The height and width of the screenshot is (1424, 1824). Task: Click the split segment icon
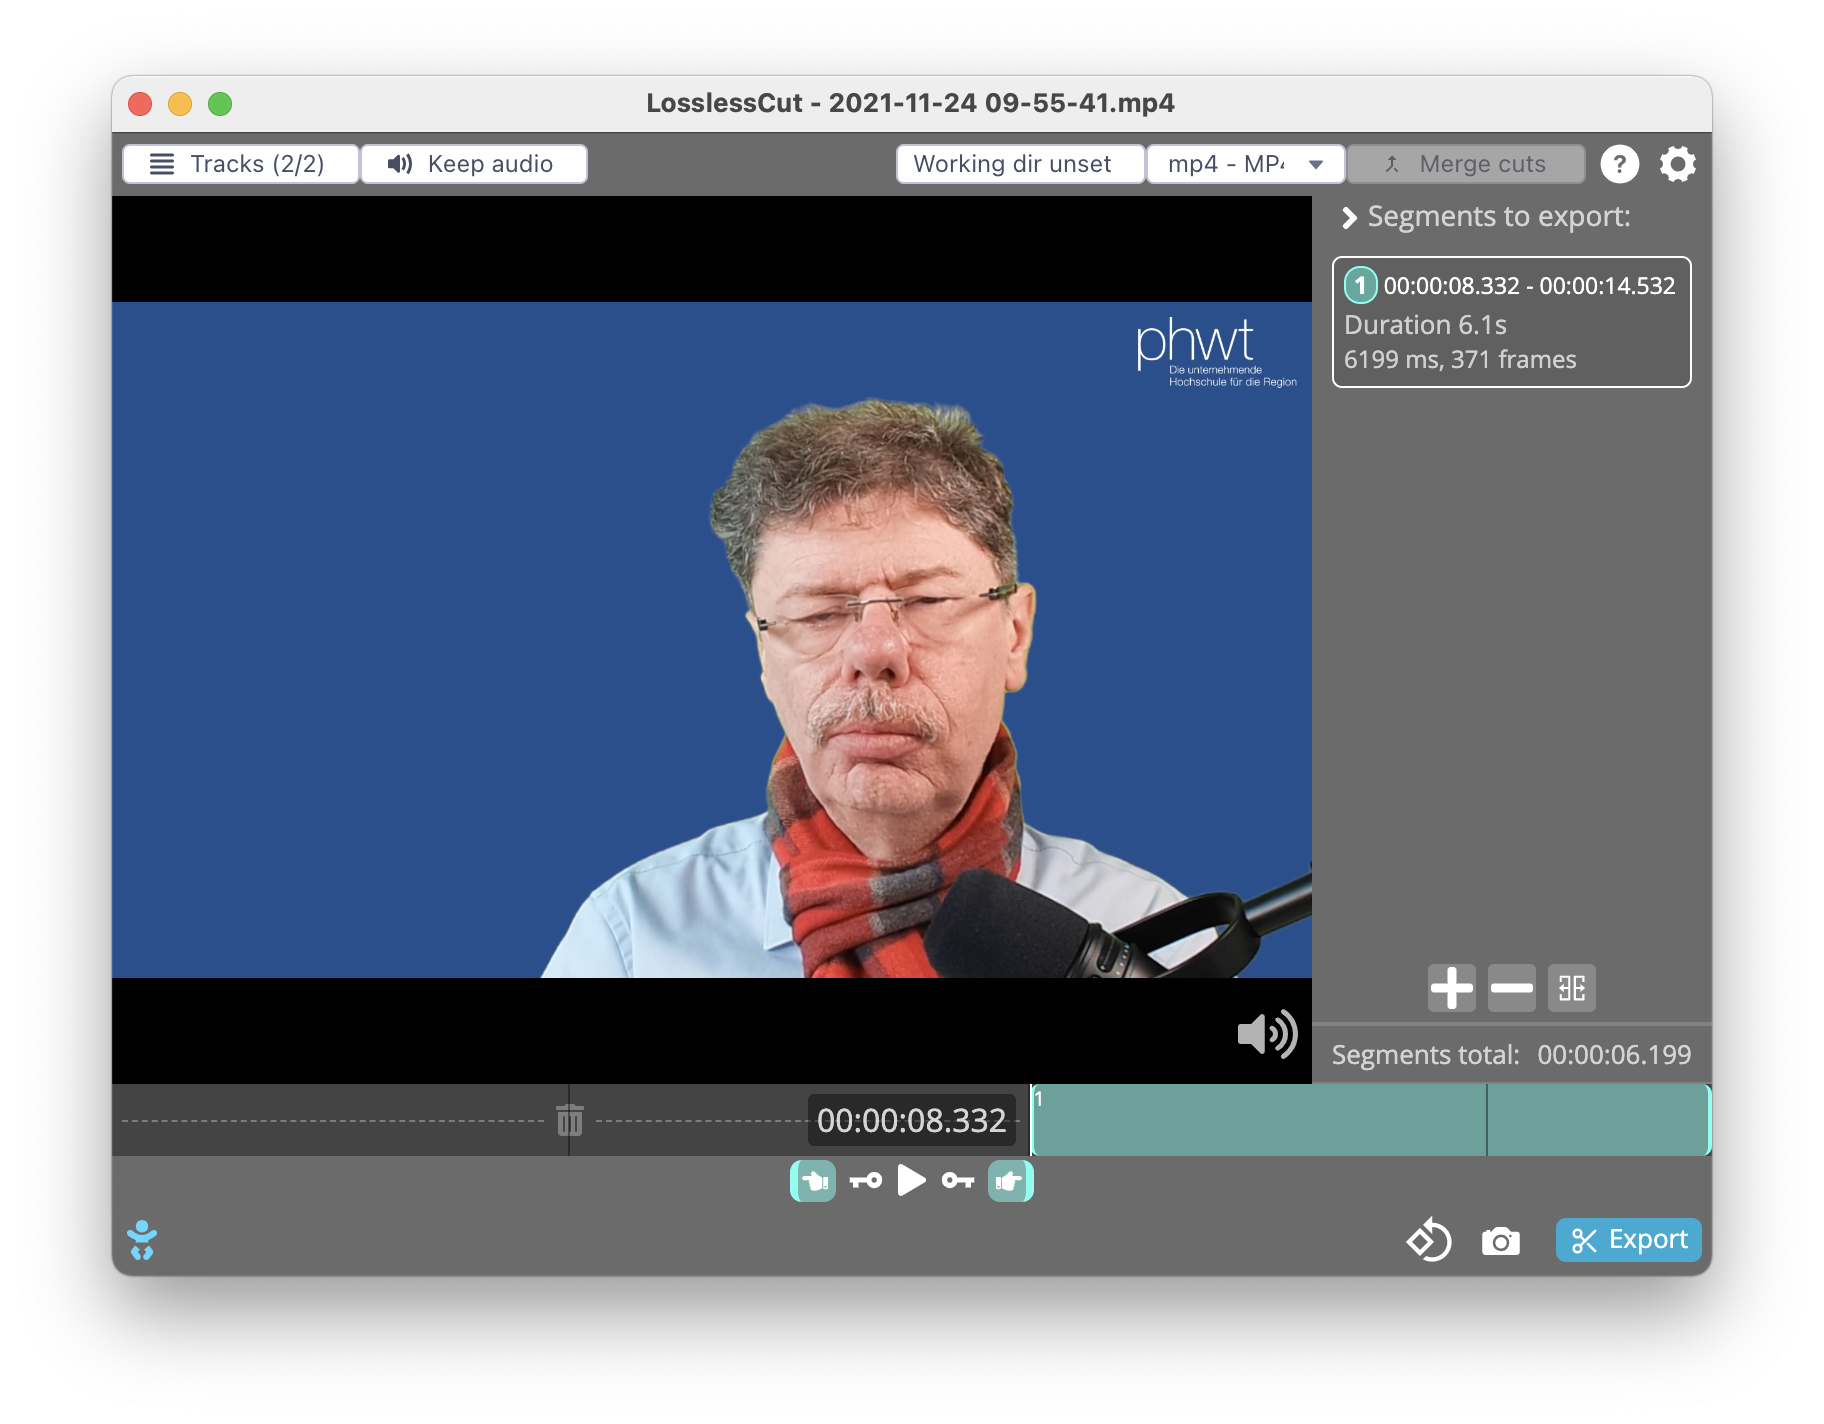tap(1571, 988)
